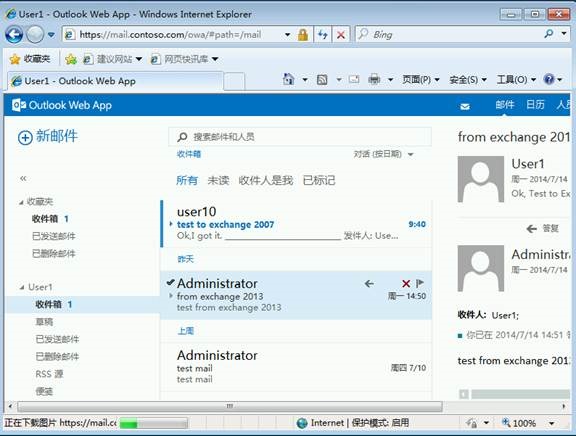Collapse folder pane with double chevron
The width and height of the screenshot is (576, 436).
point(23,179)
